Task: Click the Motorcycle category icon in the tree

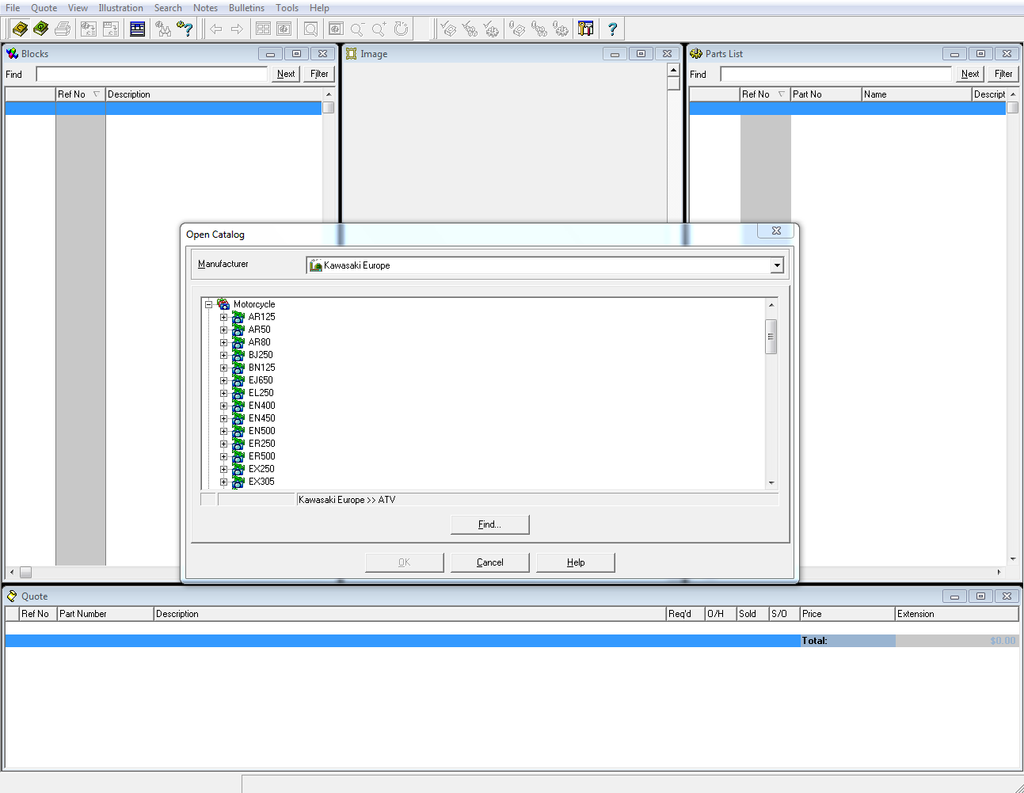Action: click(223, 304)
